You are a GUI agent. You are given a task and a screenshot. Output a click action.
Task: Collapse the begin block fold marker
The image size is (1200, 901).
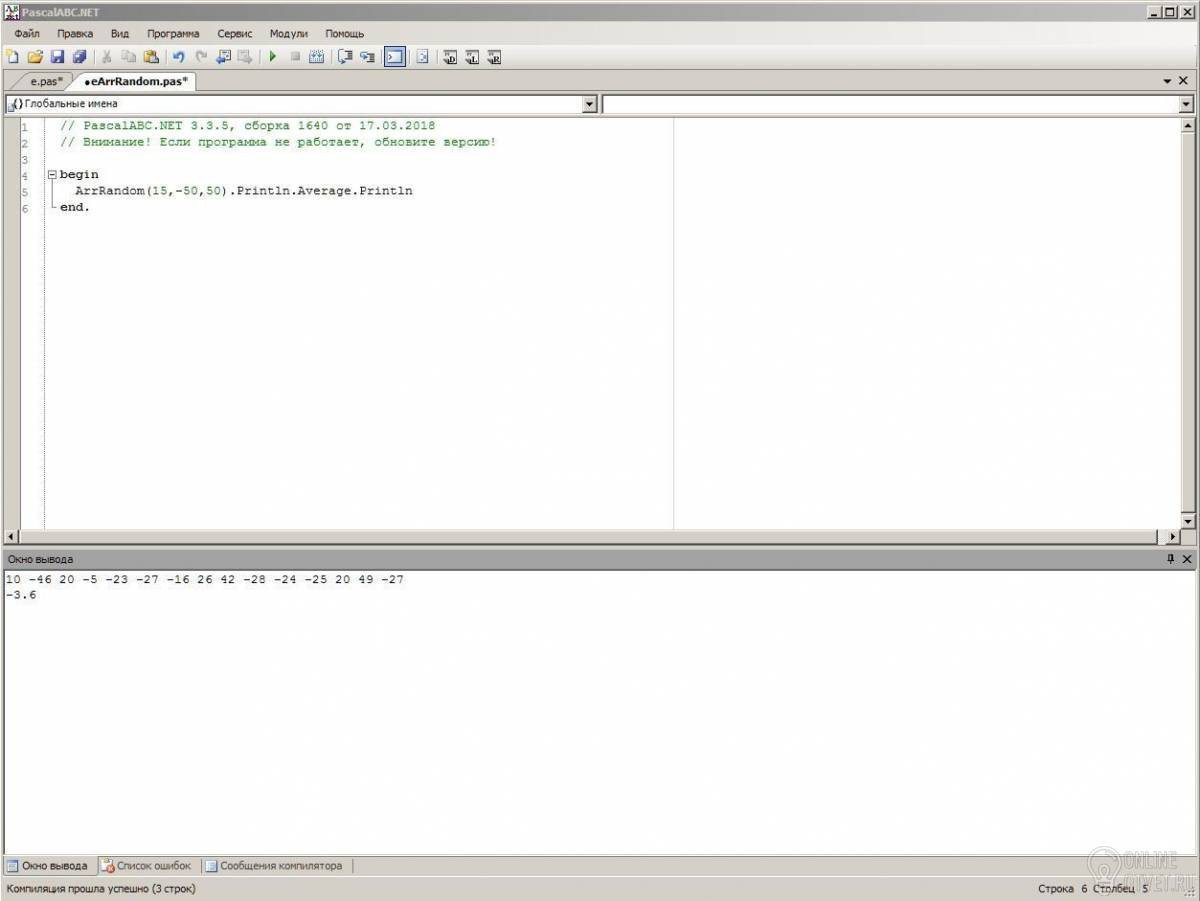click(x=52, y=175)
